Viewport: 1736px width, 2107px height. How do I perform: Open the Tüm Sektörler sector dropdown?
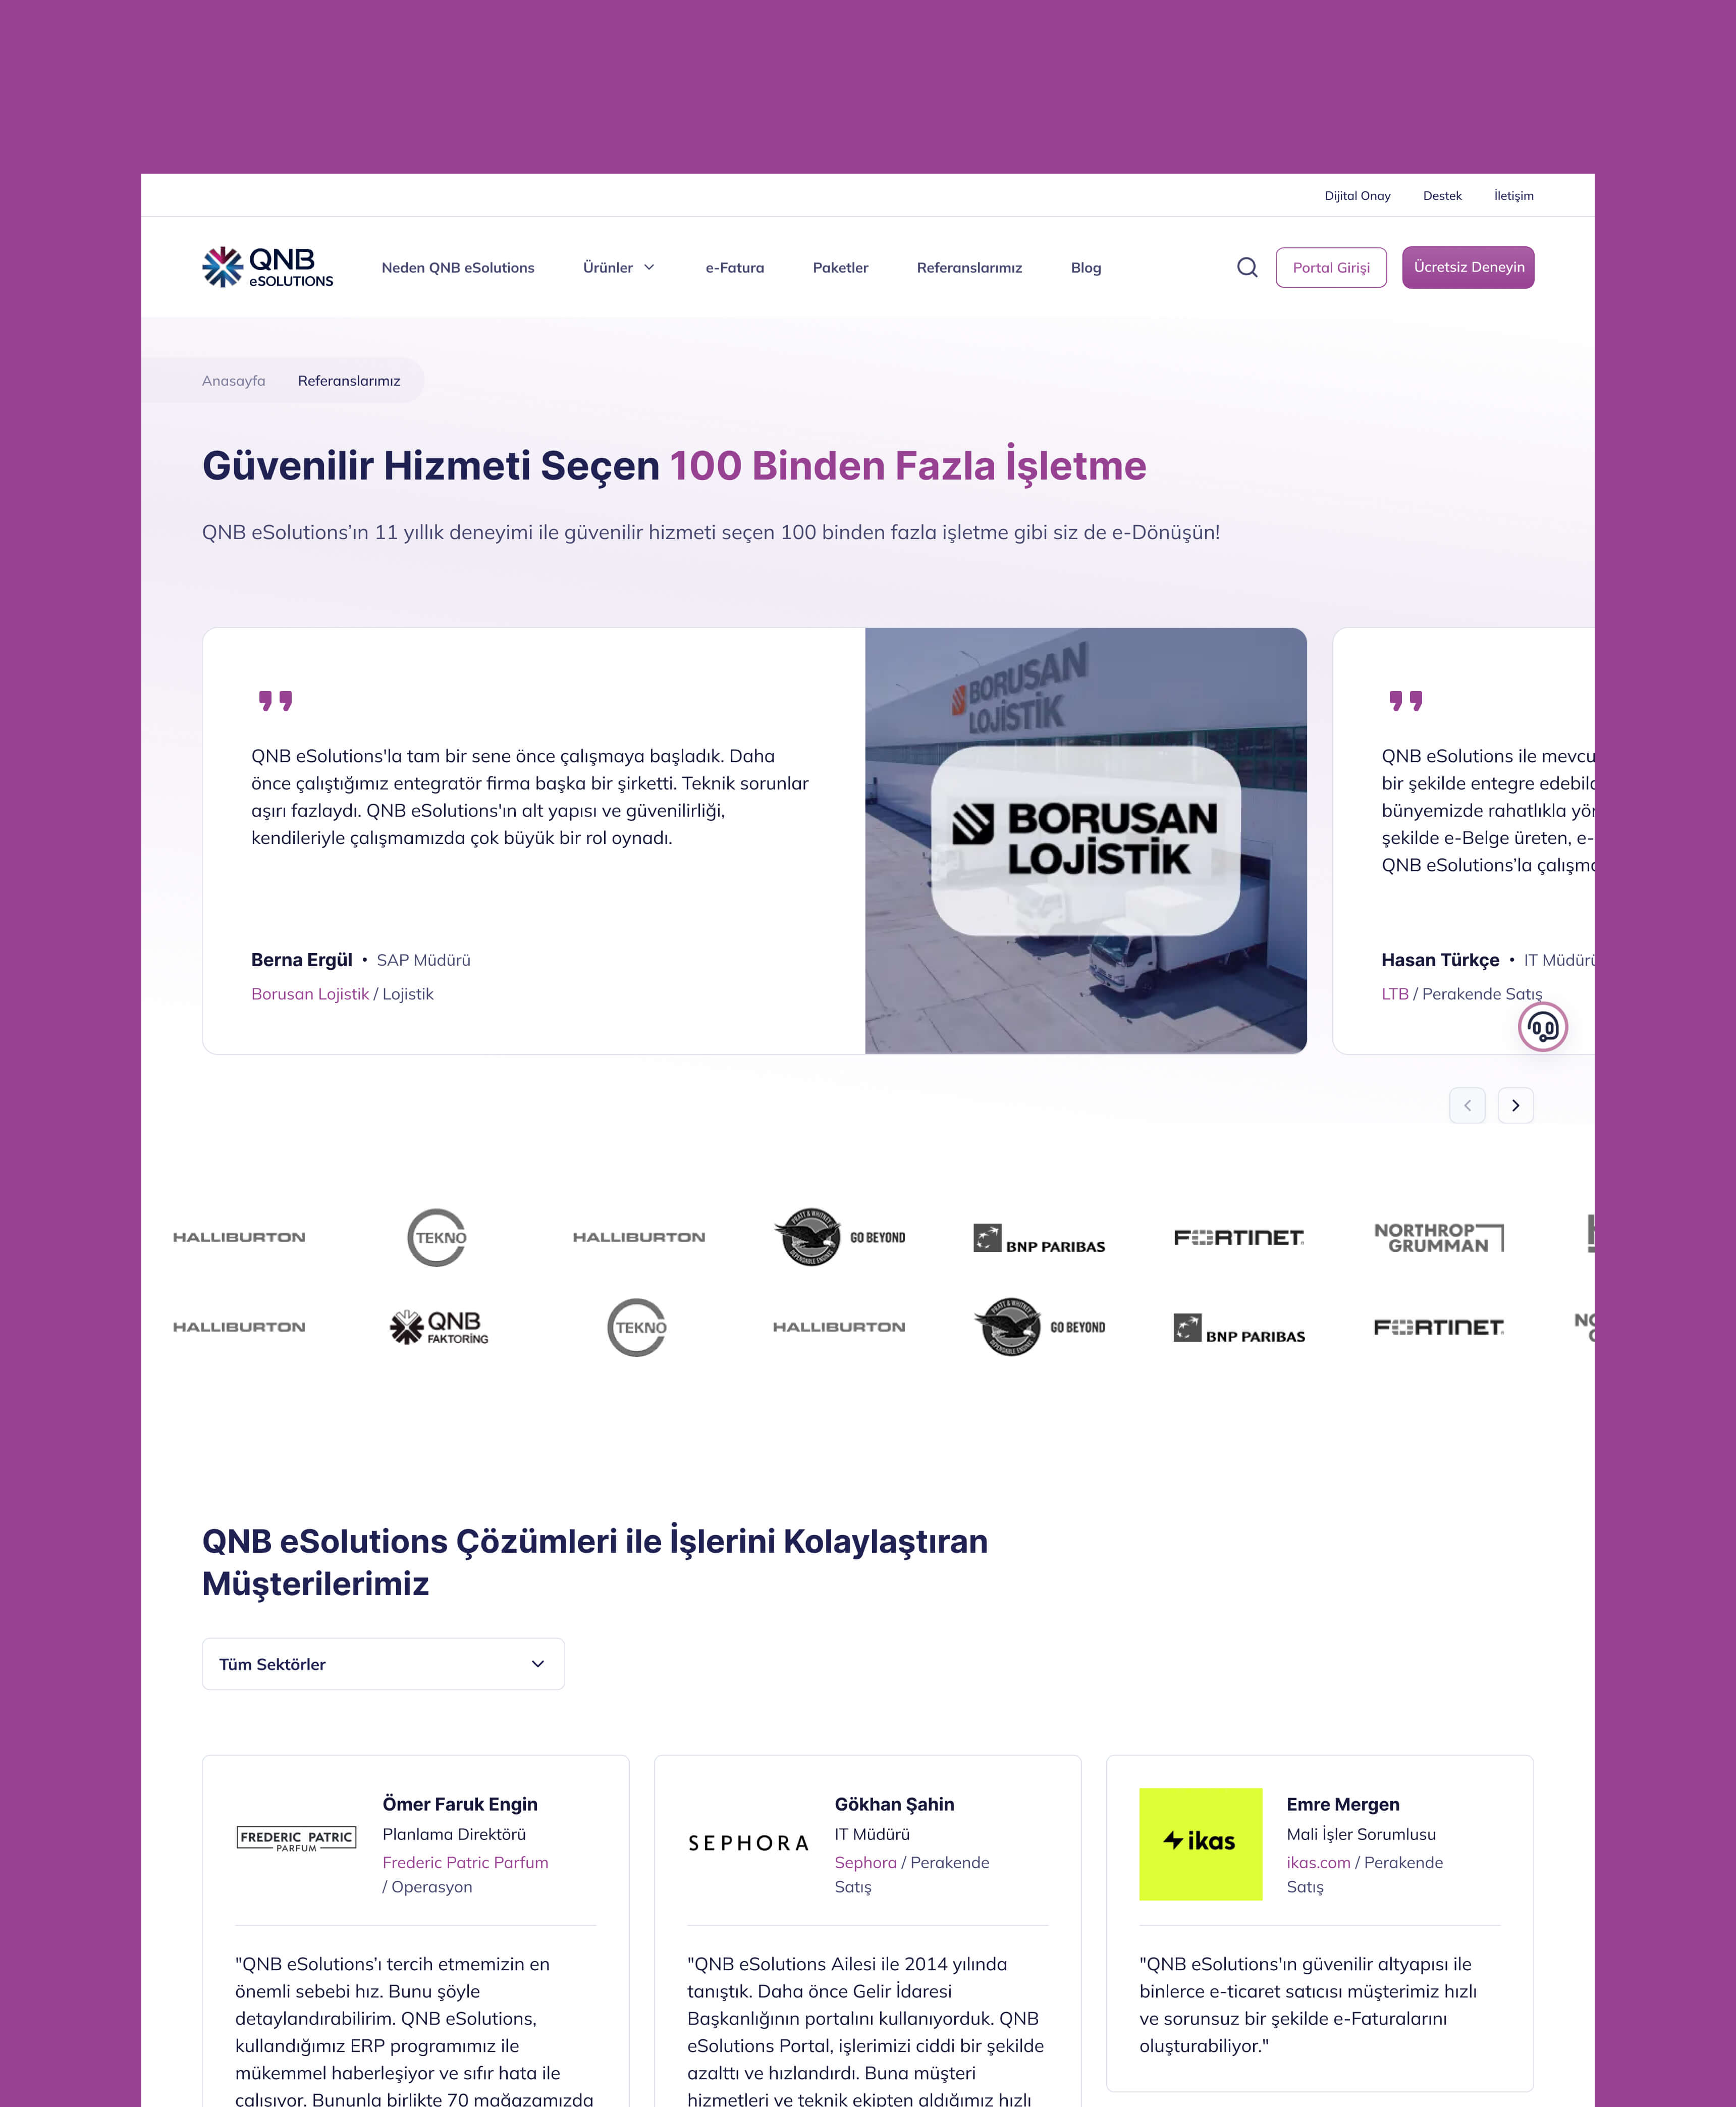pyautogui.click(x=383, y=1664)
